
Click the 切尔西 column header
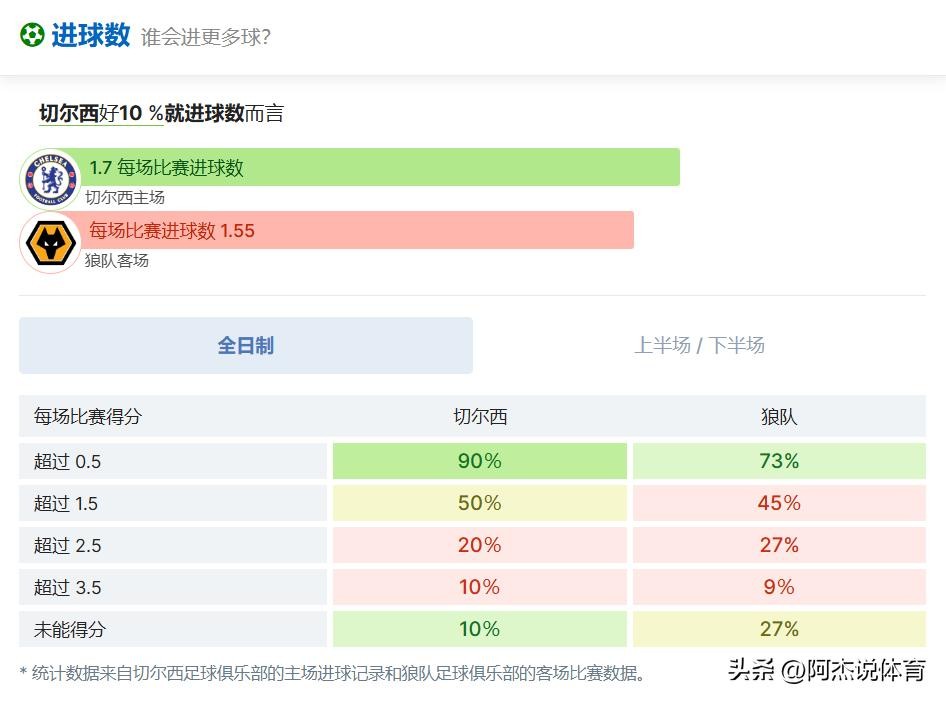click(x=480, y=417)
